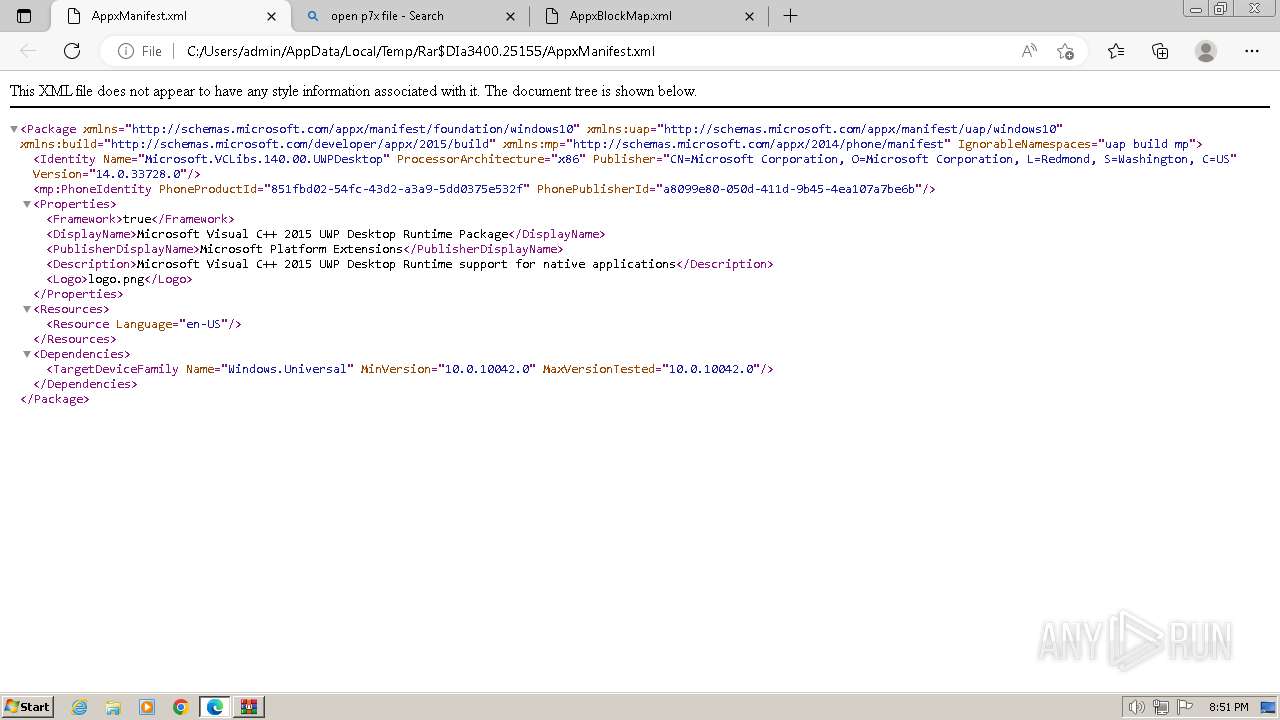Image resolution: width=1280 pixels, height=720 pixels.
Task: Close the AppxManifest.xml tab
Action: point(272,16)
